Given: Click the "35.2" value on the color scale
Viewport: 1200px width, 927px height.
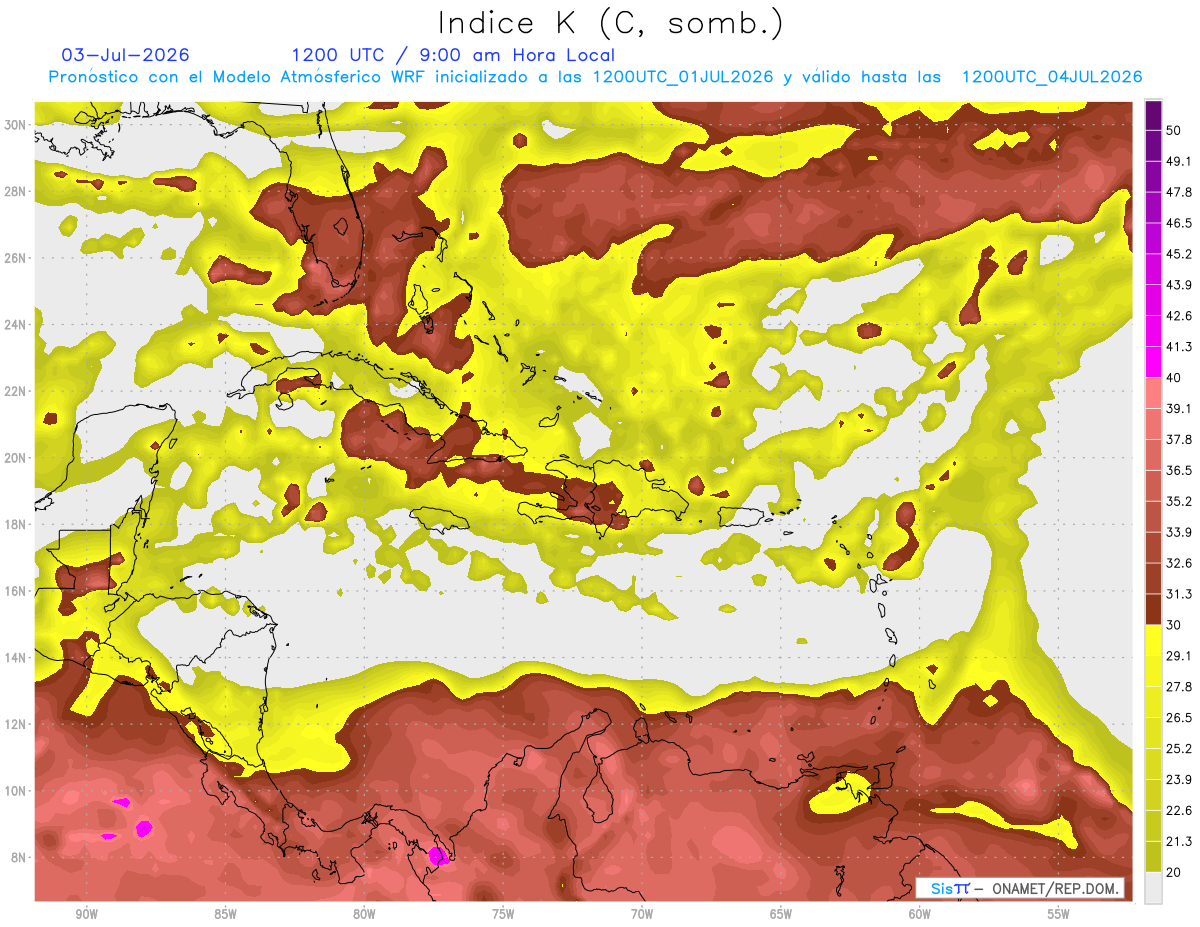Looking at the screenshot, I should pyautogui.click(x=1180, y=501).
